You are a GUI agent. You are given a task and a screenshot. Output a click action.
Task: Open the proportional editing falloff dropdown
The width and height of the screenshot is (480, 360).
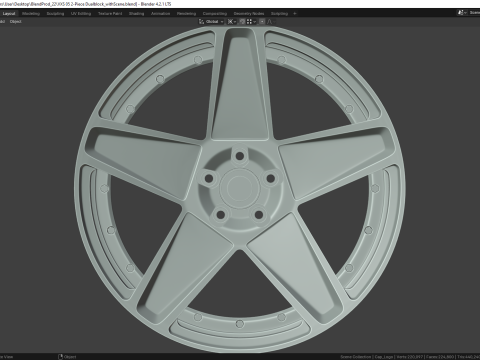pos(271,22)
